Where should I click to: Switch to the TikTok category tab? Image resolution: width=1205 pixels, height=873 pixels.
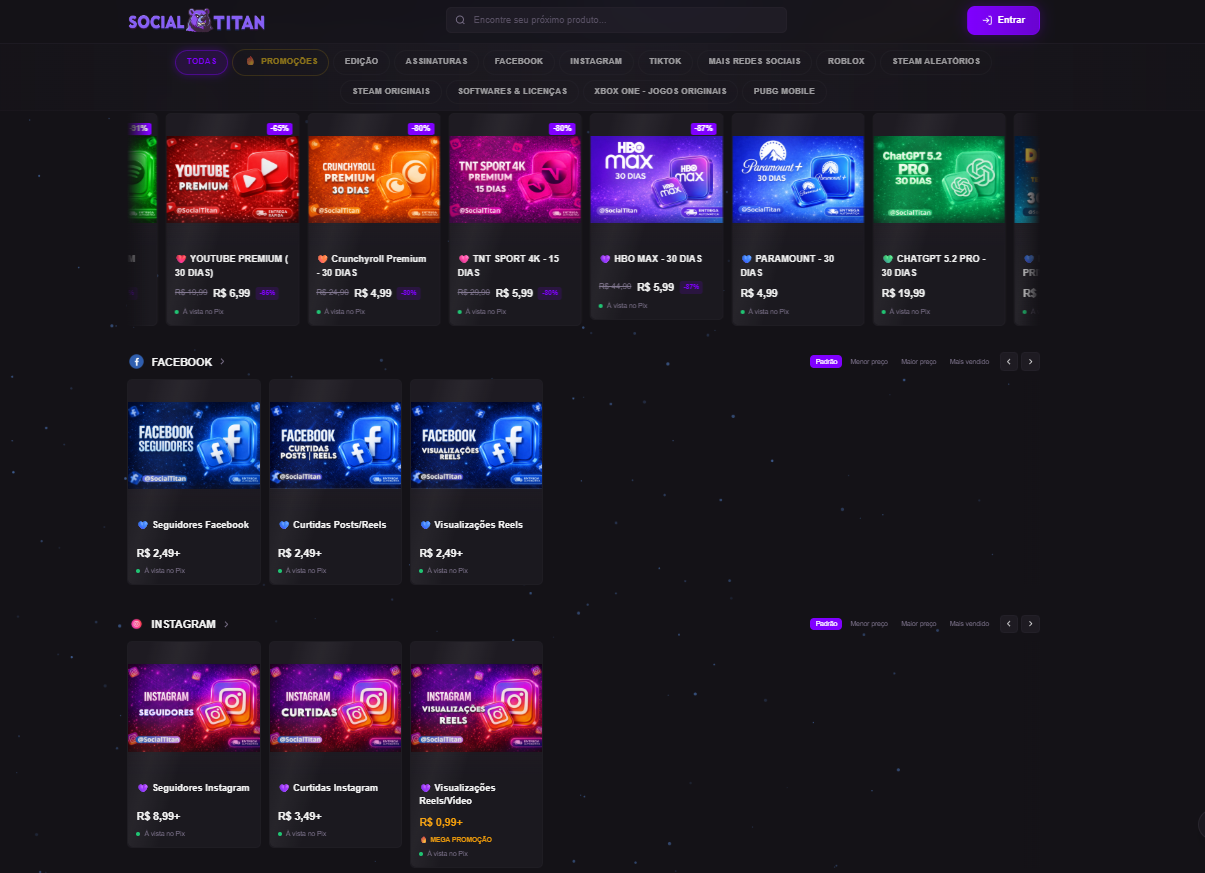point(664,62)
